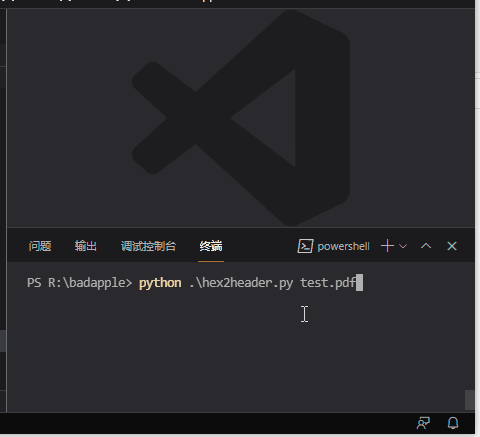Close the terminal panel with the X
The height and width of the screenshot is (437, 480).
tap(452, 246)
